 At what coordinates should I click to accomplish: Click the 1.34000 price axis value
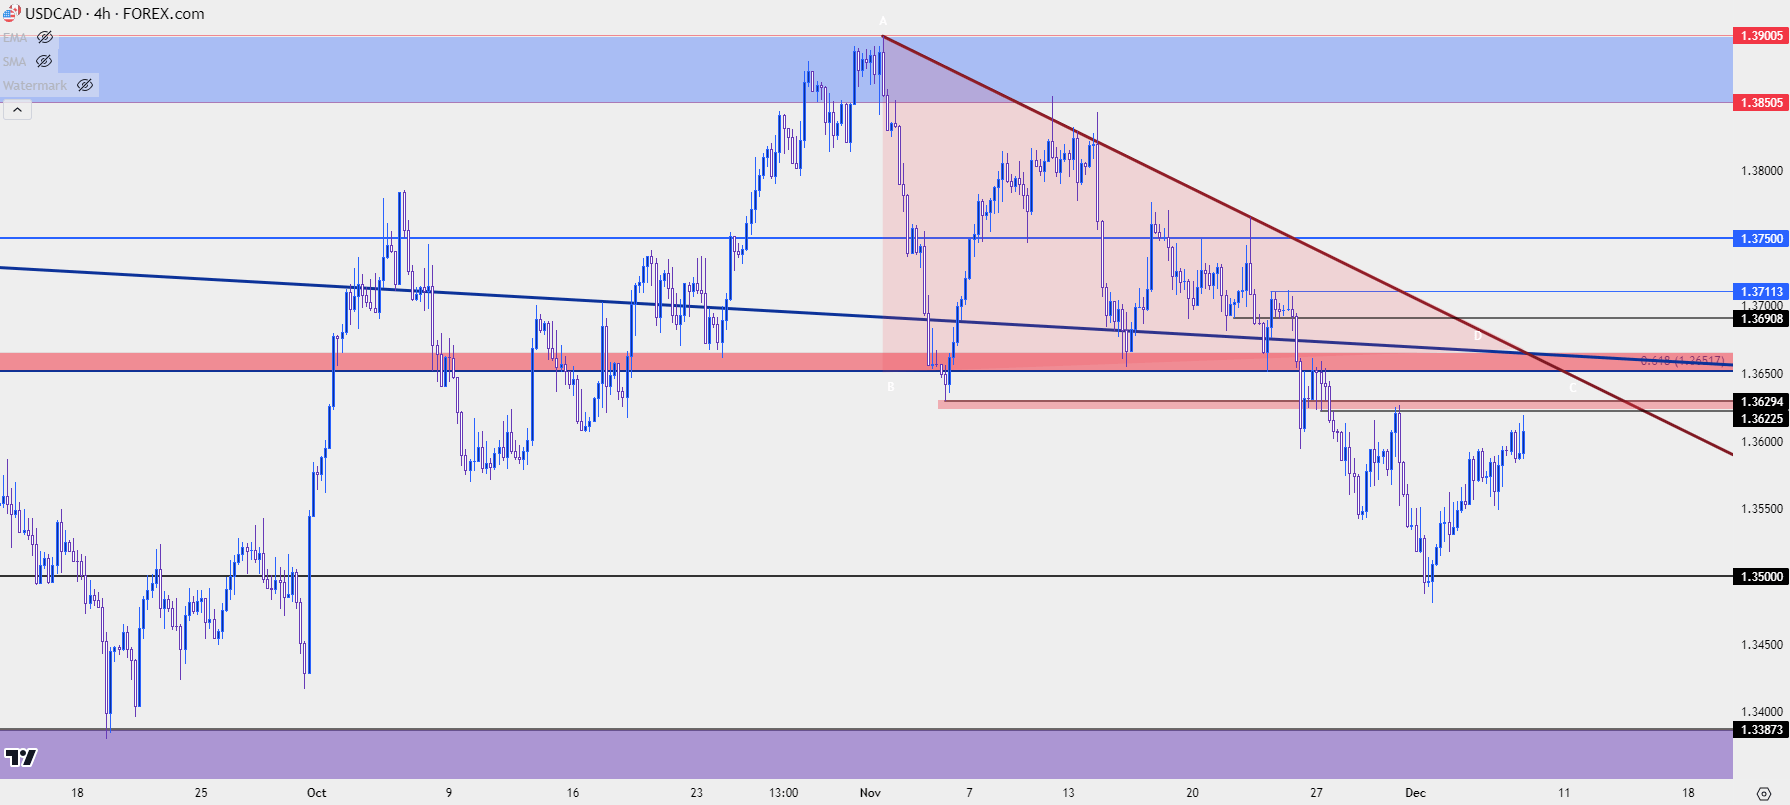click(x=1761, y=711)
